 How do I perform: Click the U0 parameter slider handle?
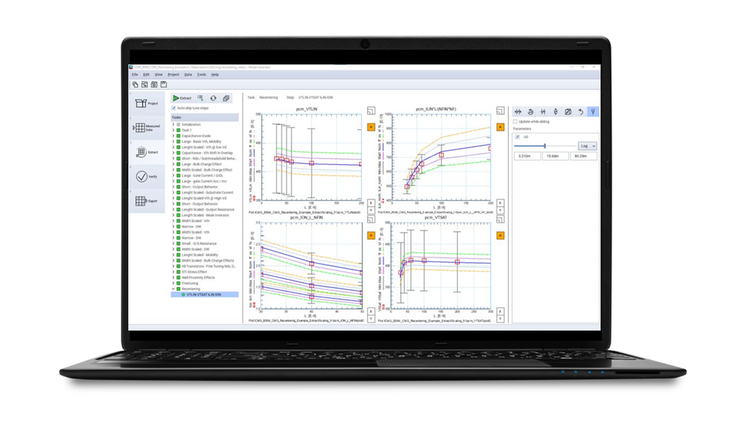[545, 146]
